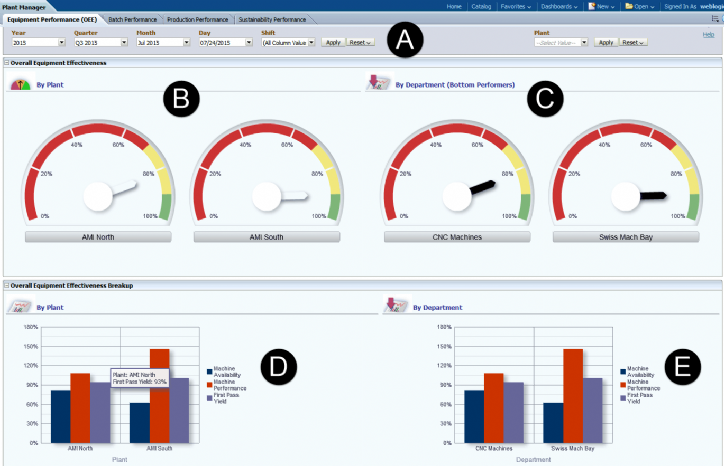The height and width of the screenshot is (466, 724).
Task: Open the Shift column value dropdown
Action: [312, 43]
